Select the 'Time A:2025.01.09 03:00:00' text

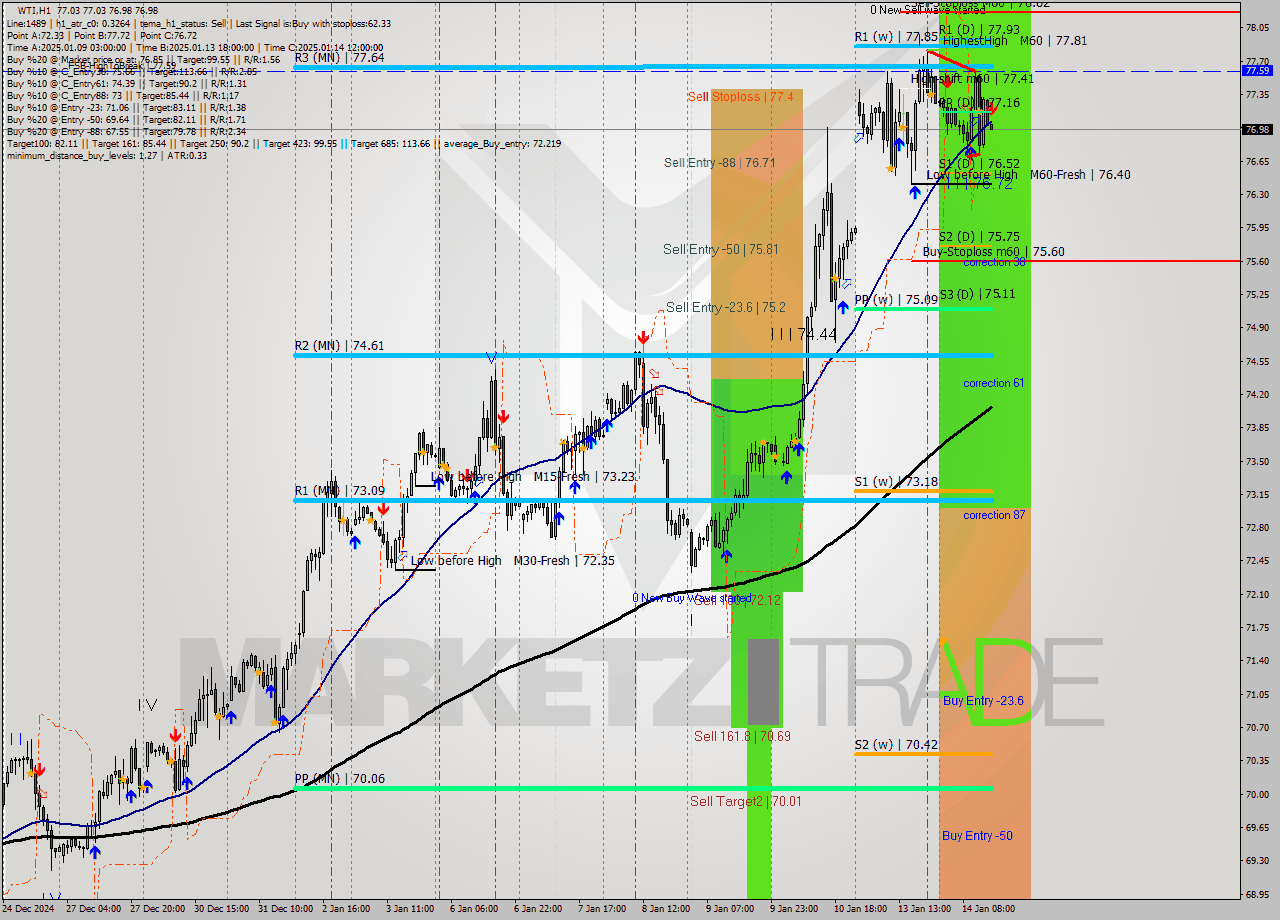67,48
